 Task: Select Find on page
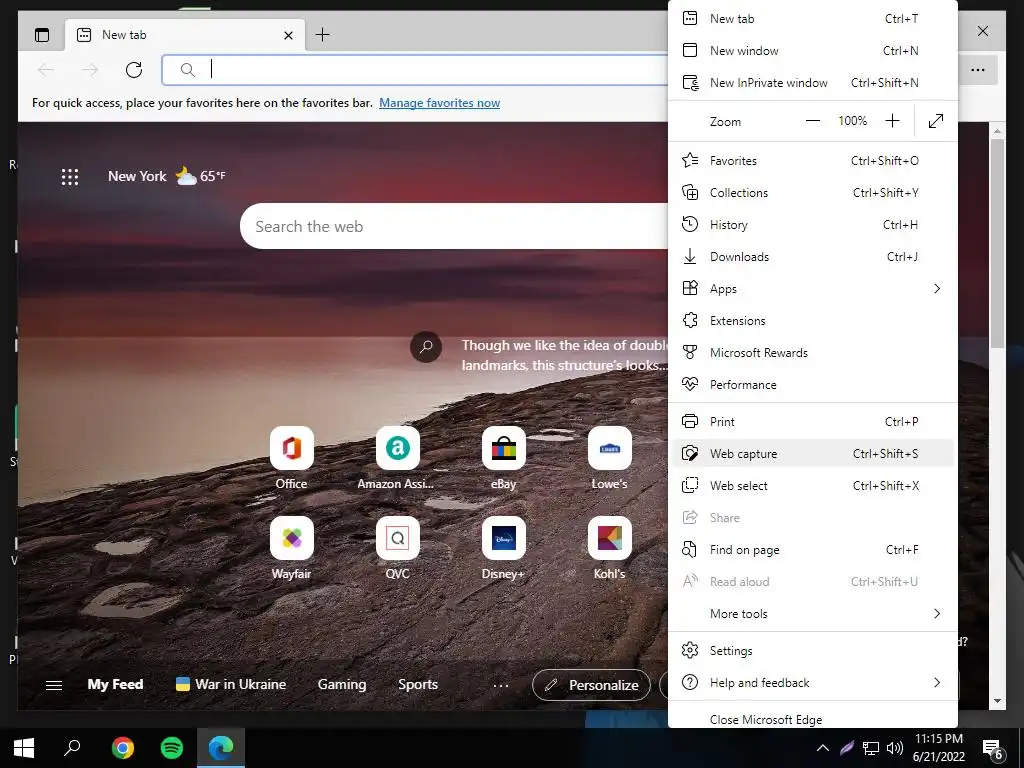point(812,550)
